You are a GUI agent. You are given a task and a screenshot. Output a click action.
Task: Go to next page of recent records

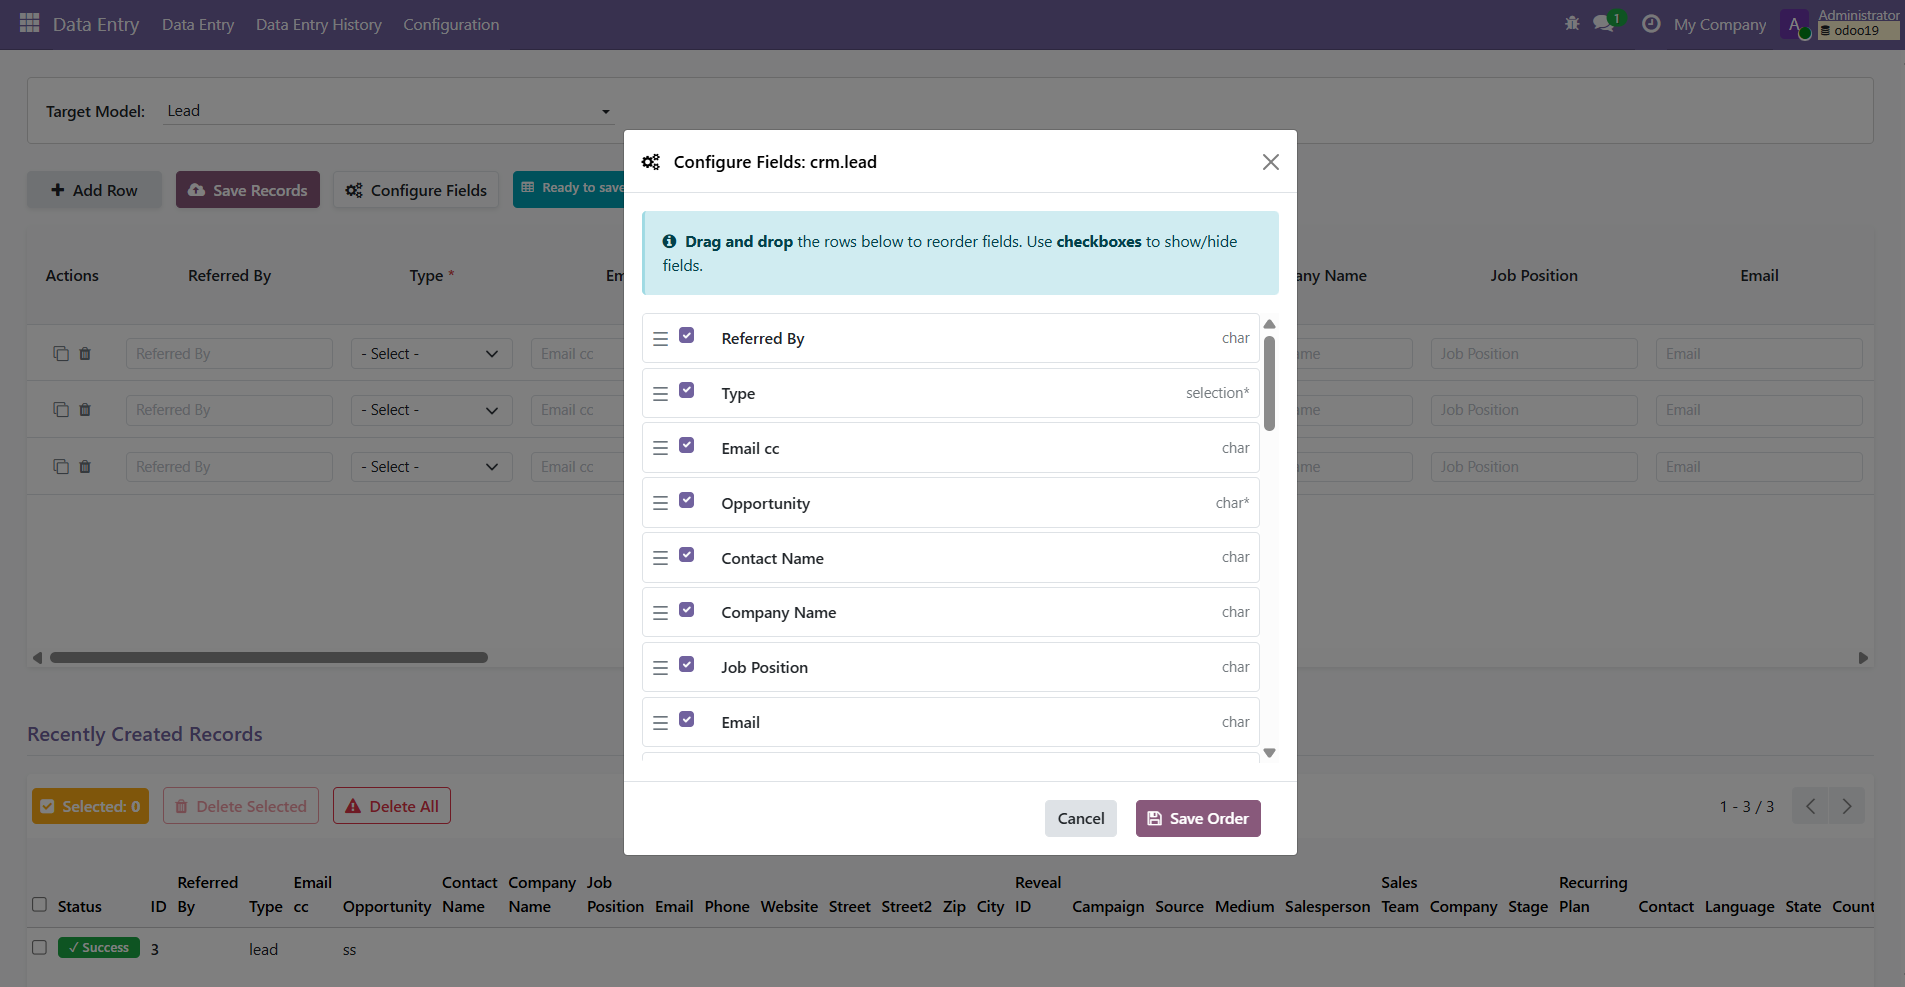(x=1846, y=805)
